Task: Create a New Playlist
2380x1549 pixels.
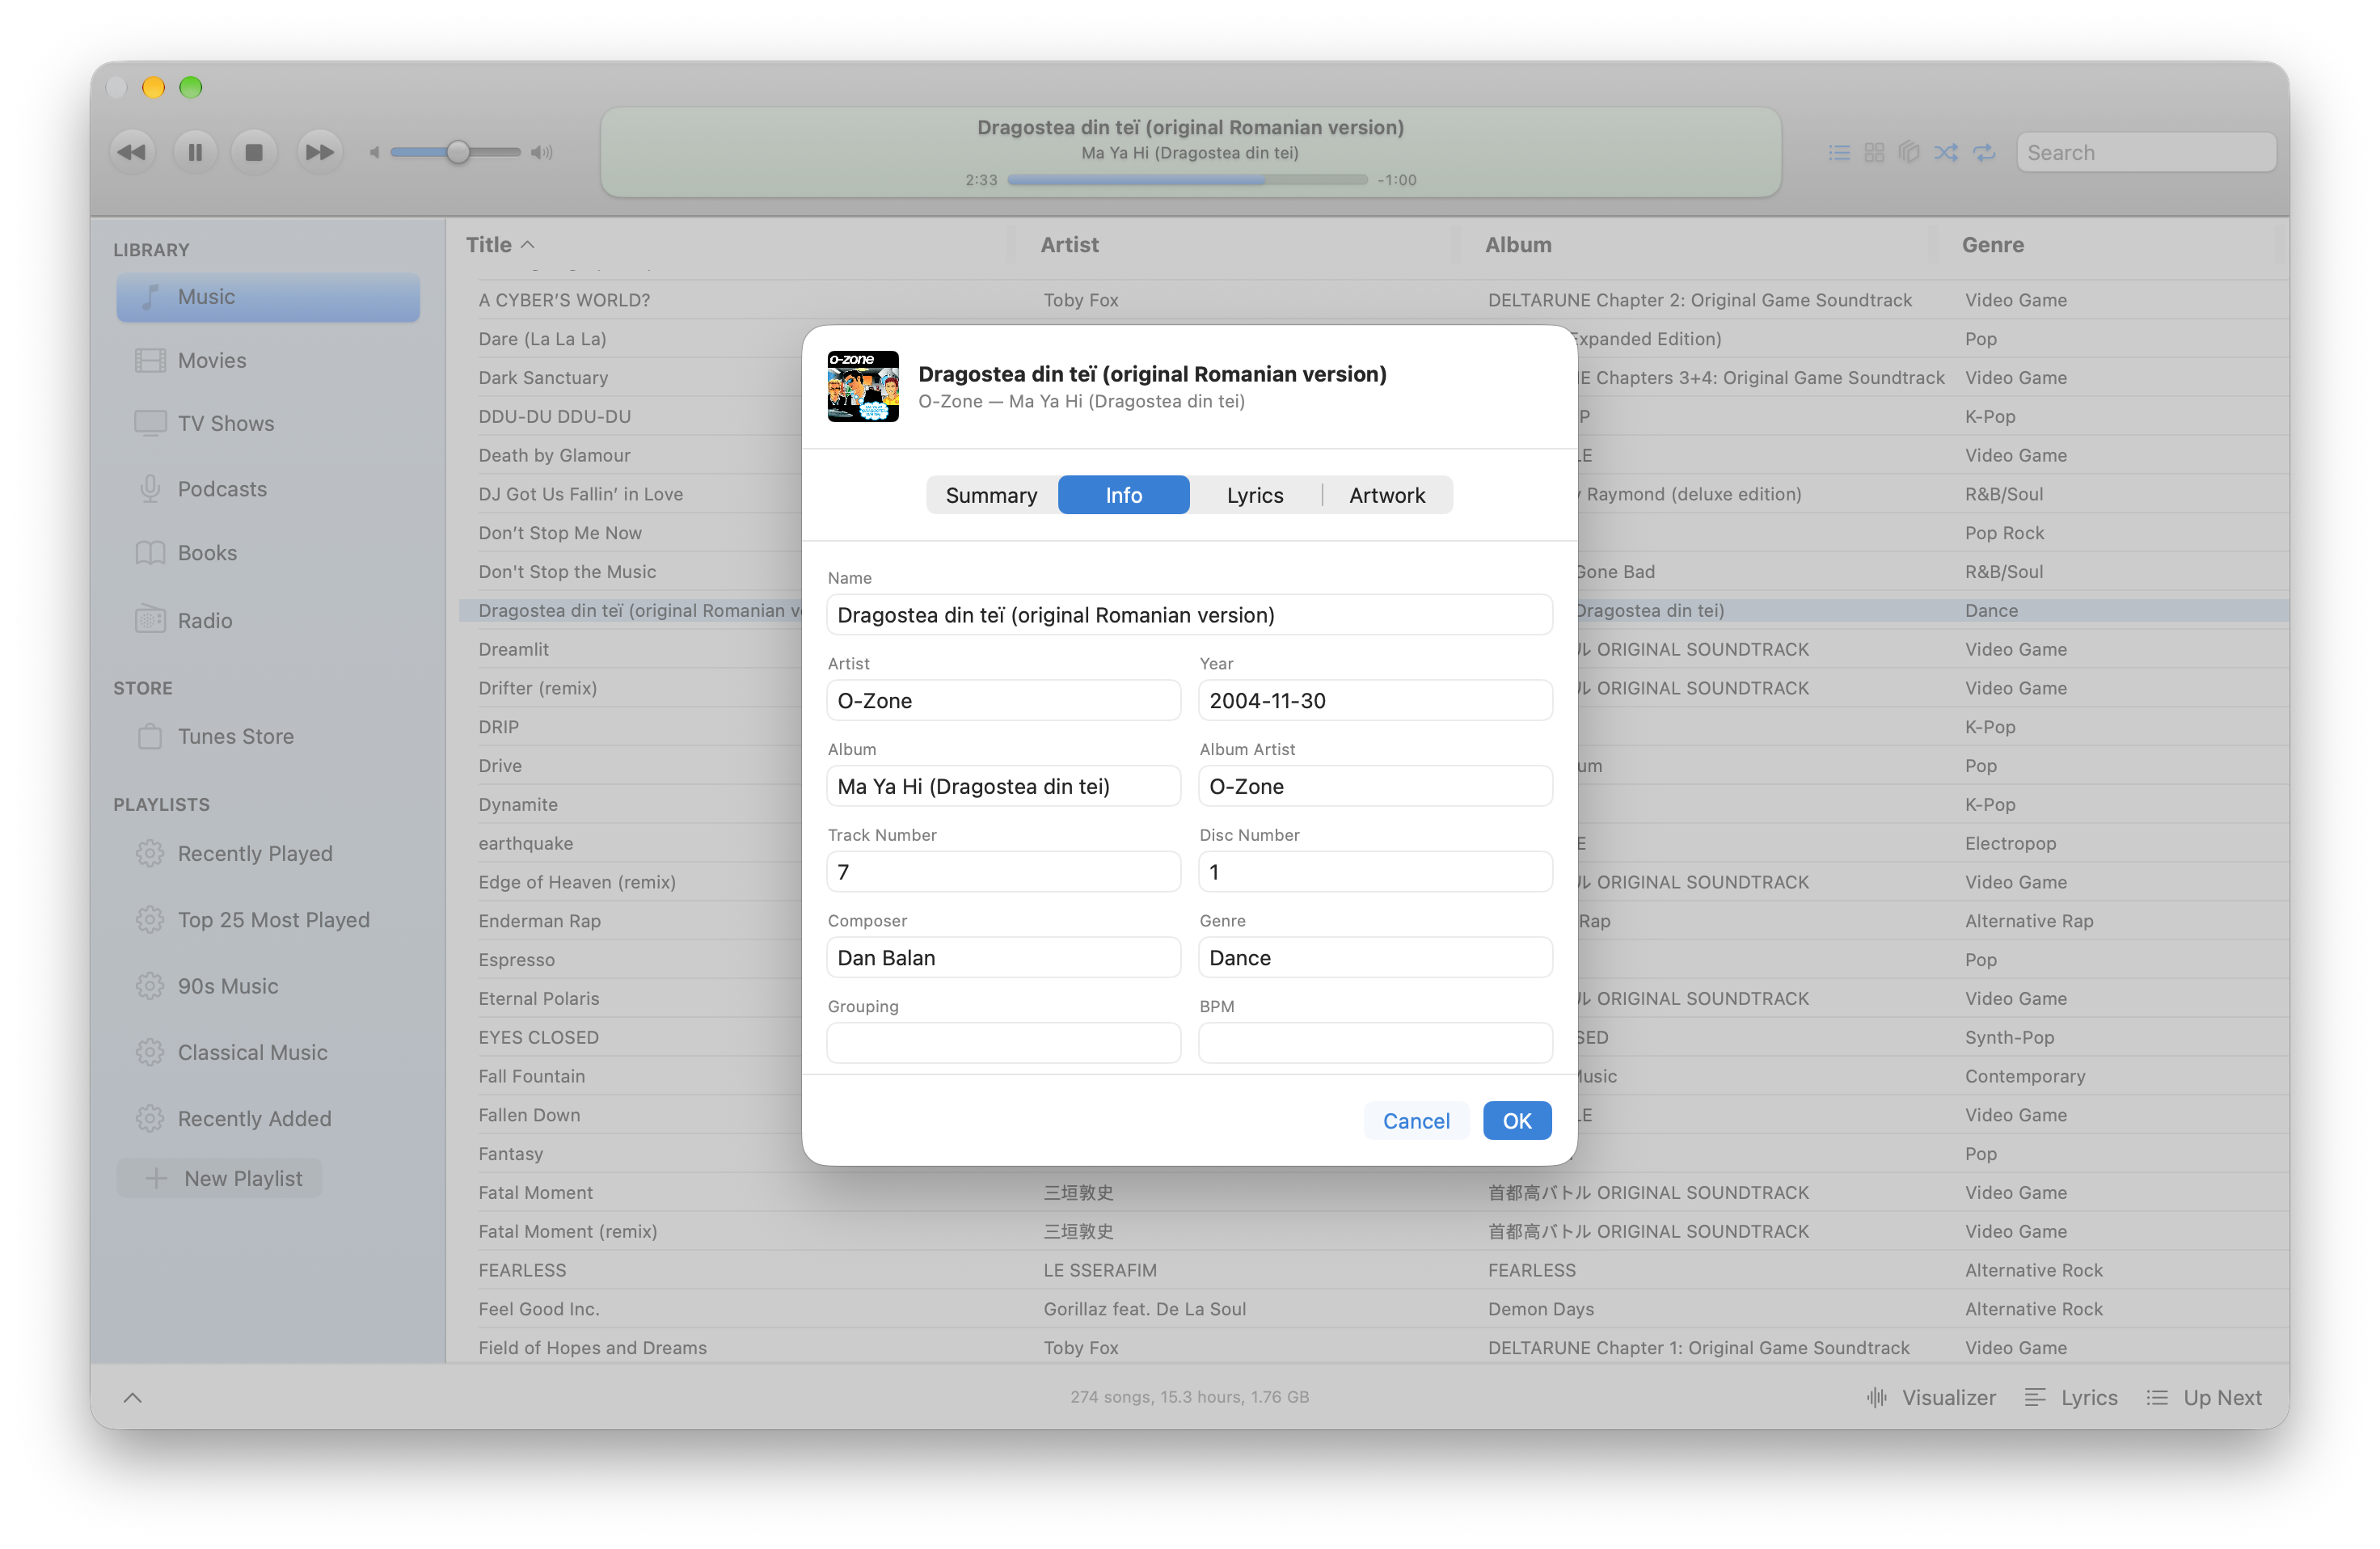Action: pyautogui.click(x=220, y=1178)
